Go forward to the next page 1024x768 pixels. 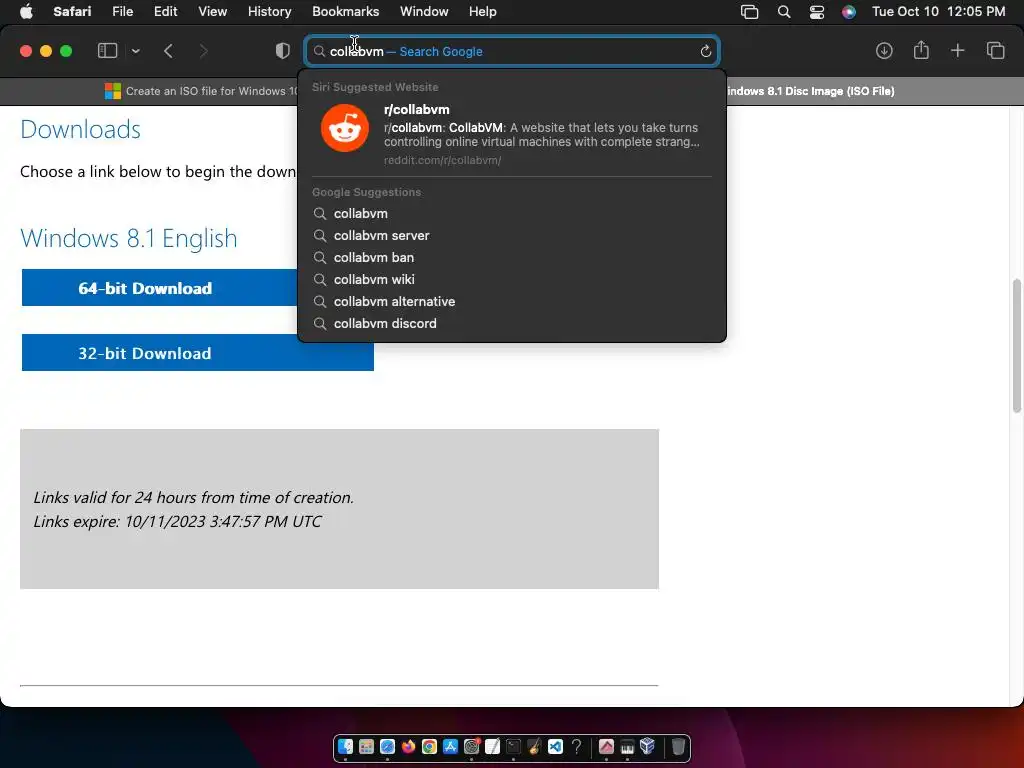(x=203, y=51)
